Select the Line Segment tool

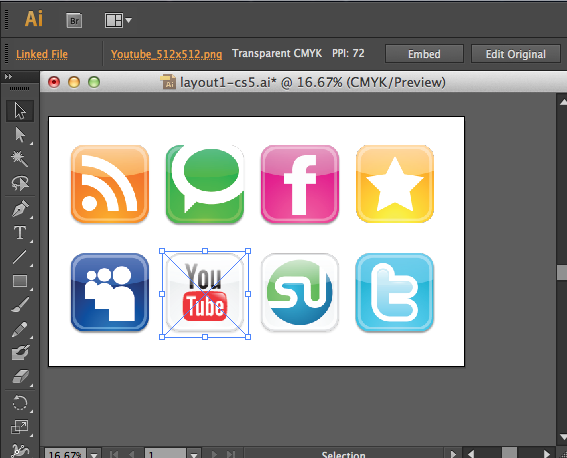20,257
